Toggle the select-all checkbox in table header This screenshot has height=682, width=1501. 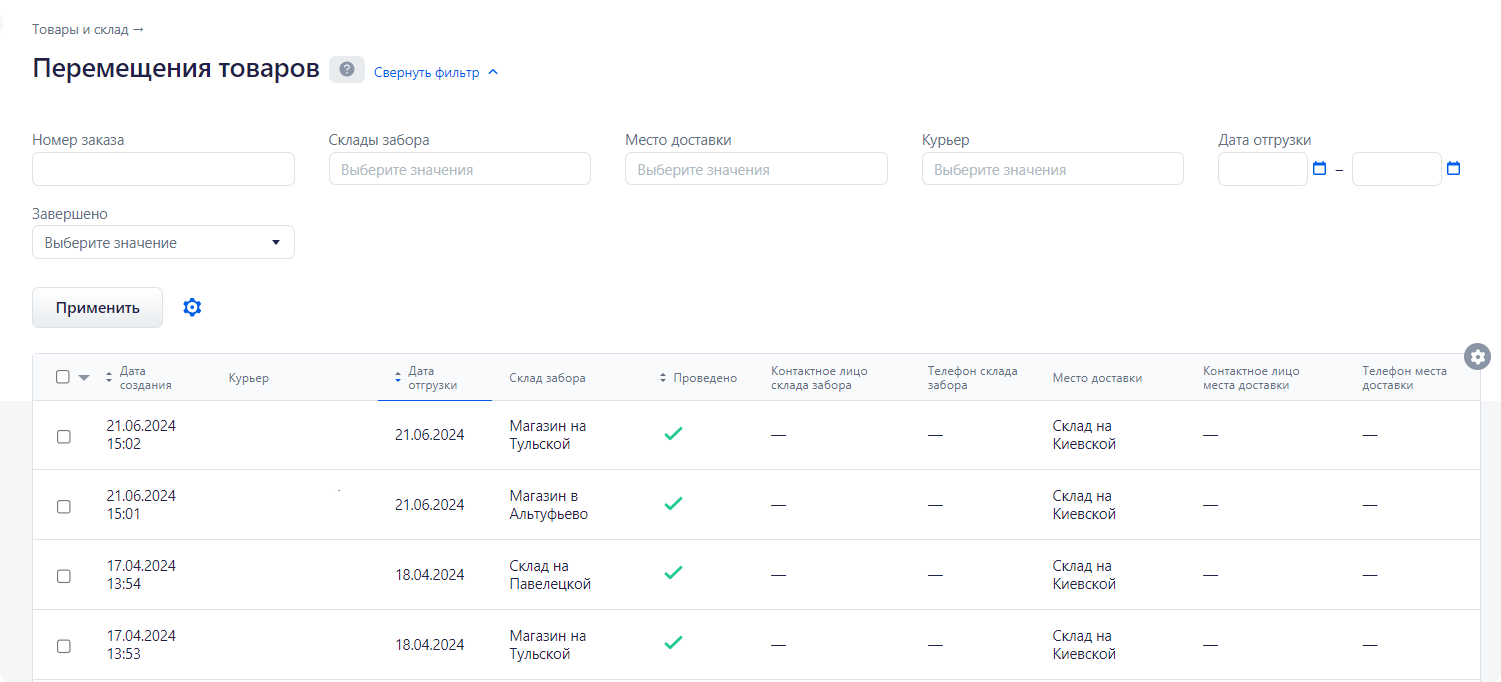point(63,377)
